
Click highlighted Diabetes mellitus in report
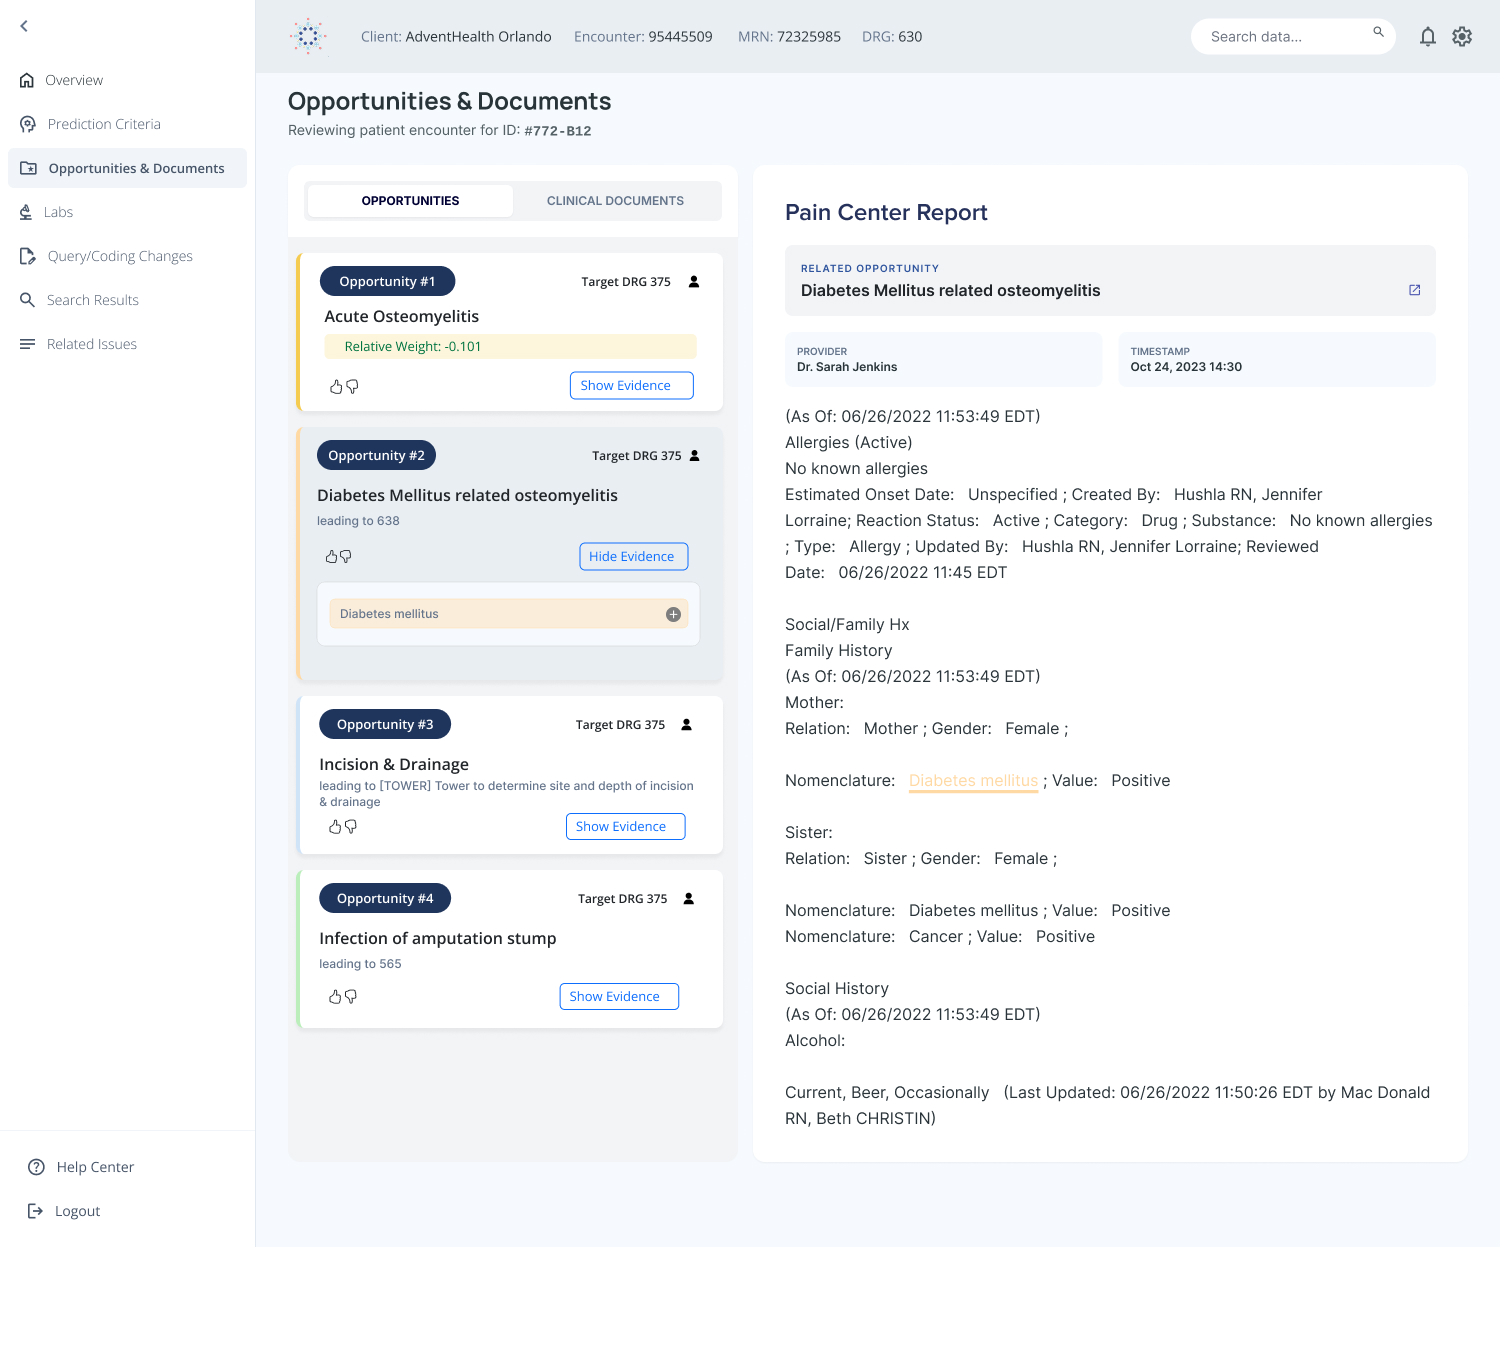click(973, 781)
